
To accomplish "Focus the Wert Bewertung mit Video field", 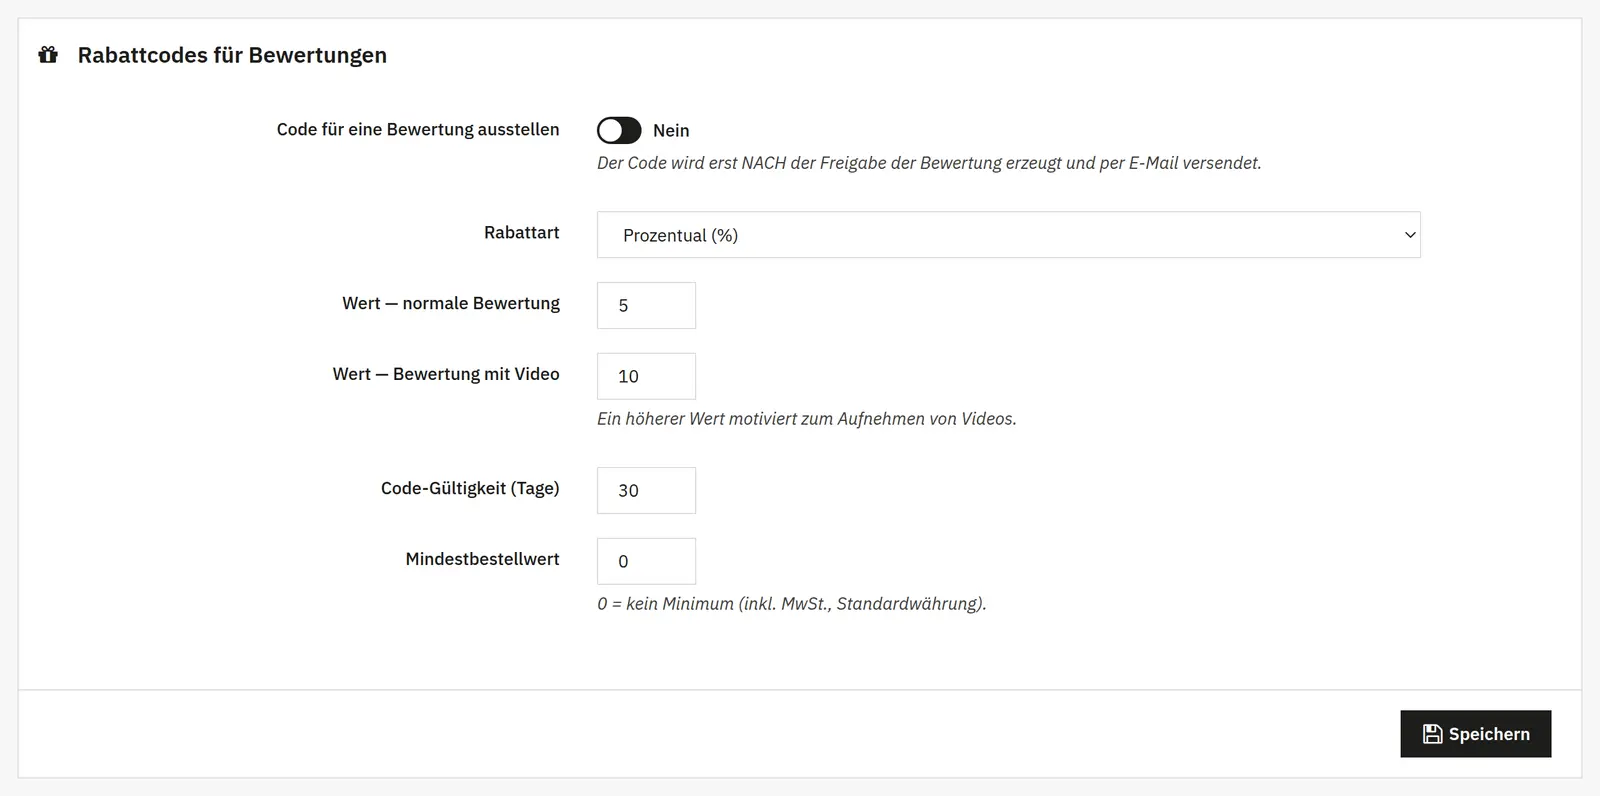I will point(646,376).
